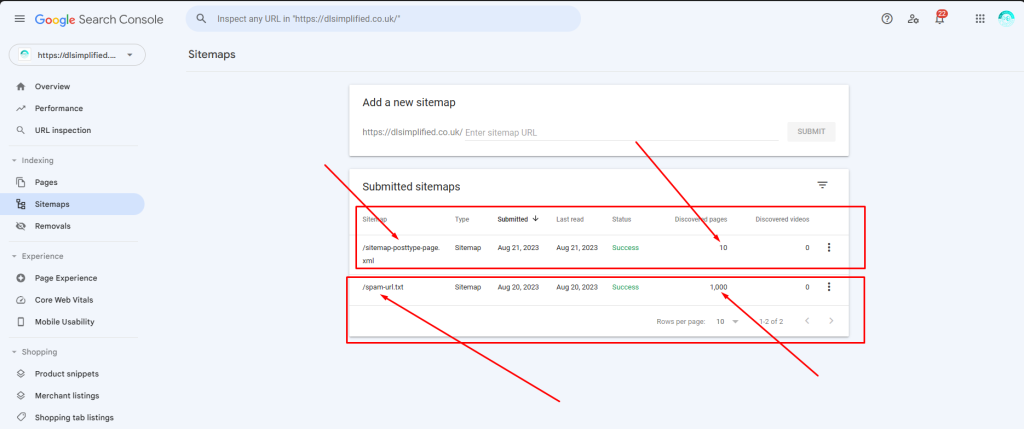Collapse the Indexing section
1024x429 pixels.
click(x=14, y=160)
